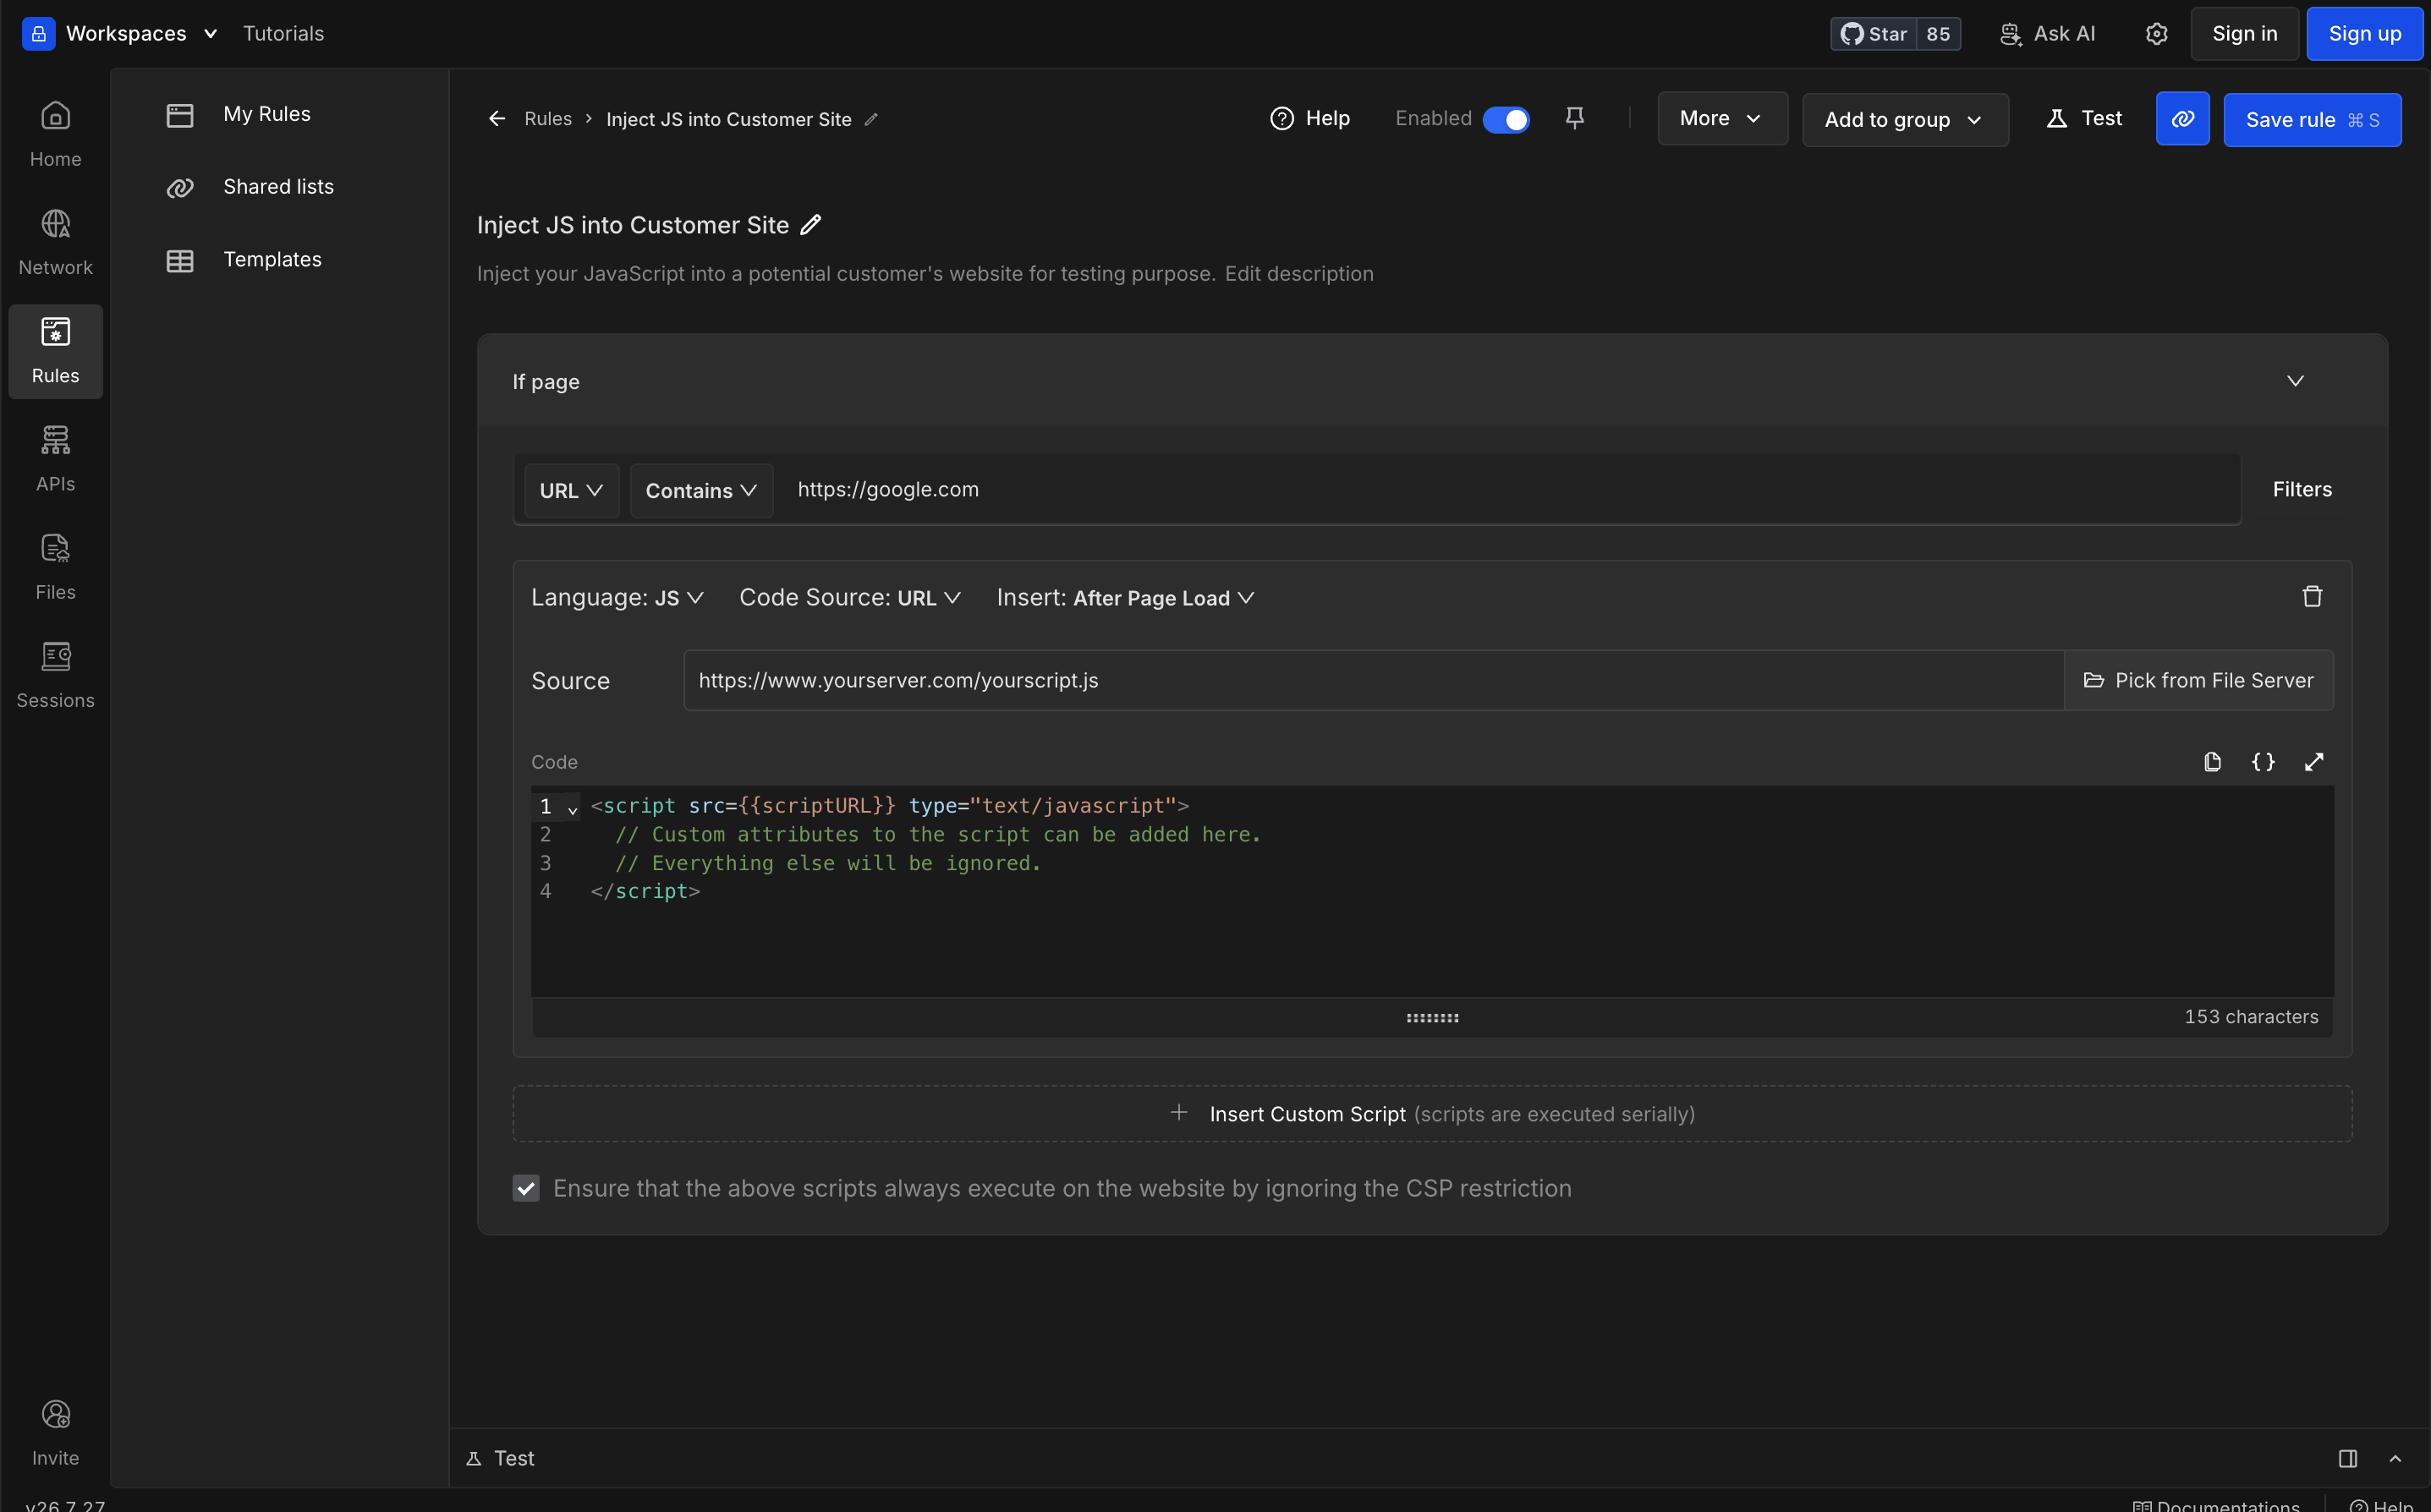Open Shared lists in the sidebar
The height and width of the screenshot is (1512, 2431).
[280, 187]
